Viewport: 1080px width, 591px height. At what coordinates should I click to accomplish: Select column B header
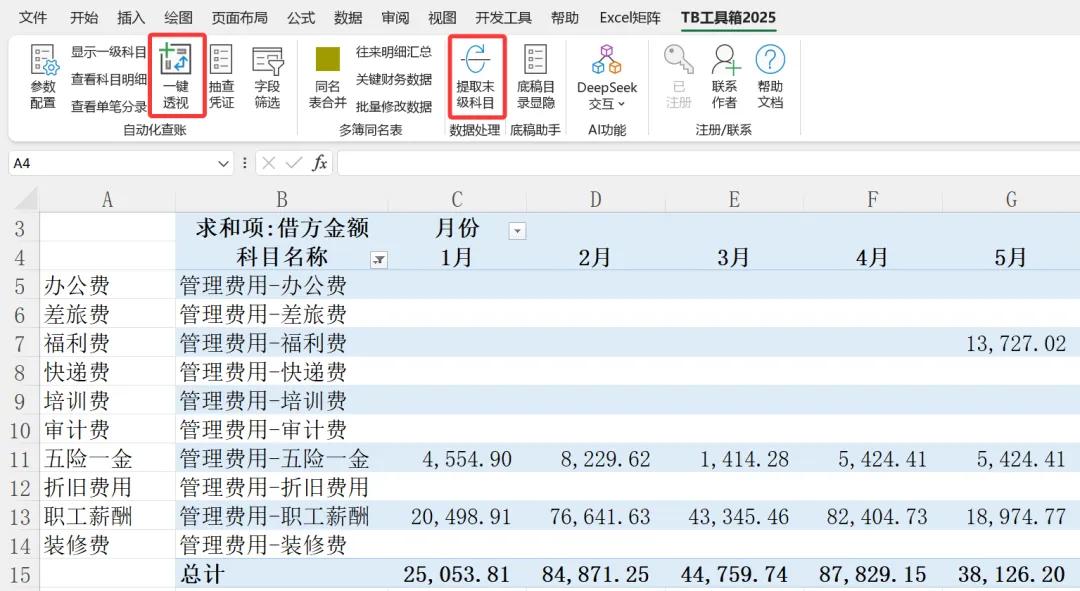click(x=282, y=199)
